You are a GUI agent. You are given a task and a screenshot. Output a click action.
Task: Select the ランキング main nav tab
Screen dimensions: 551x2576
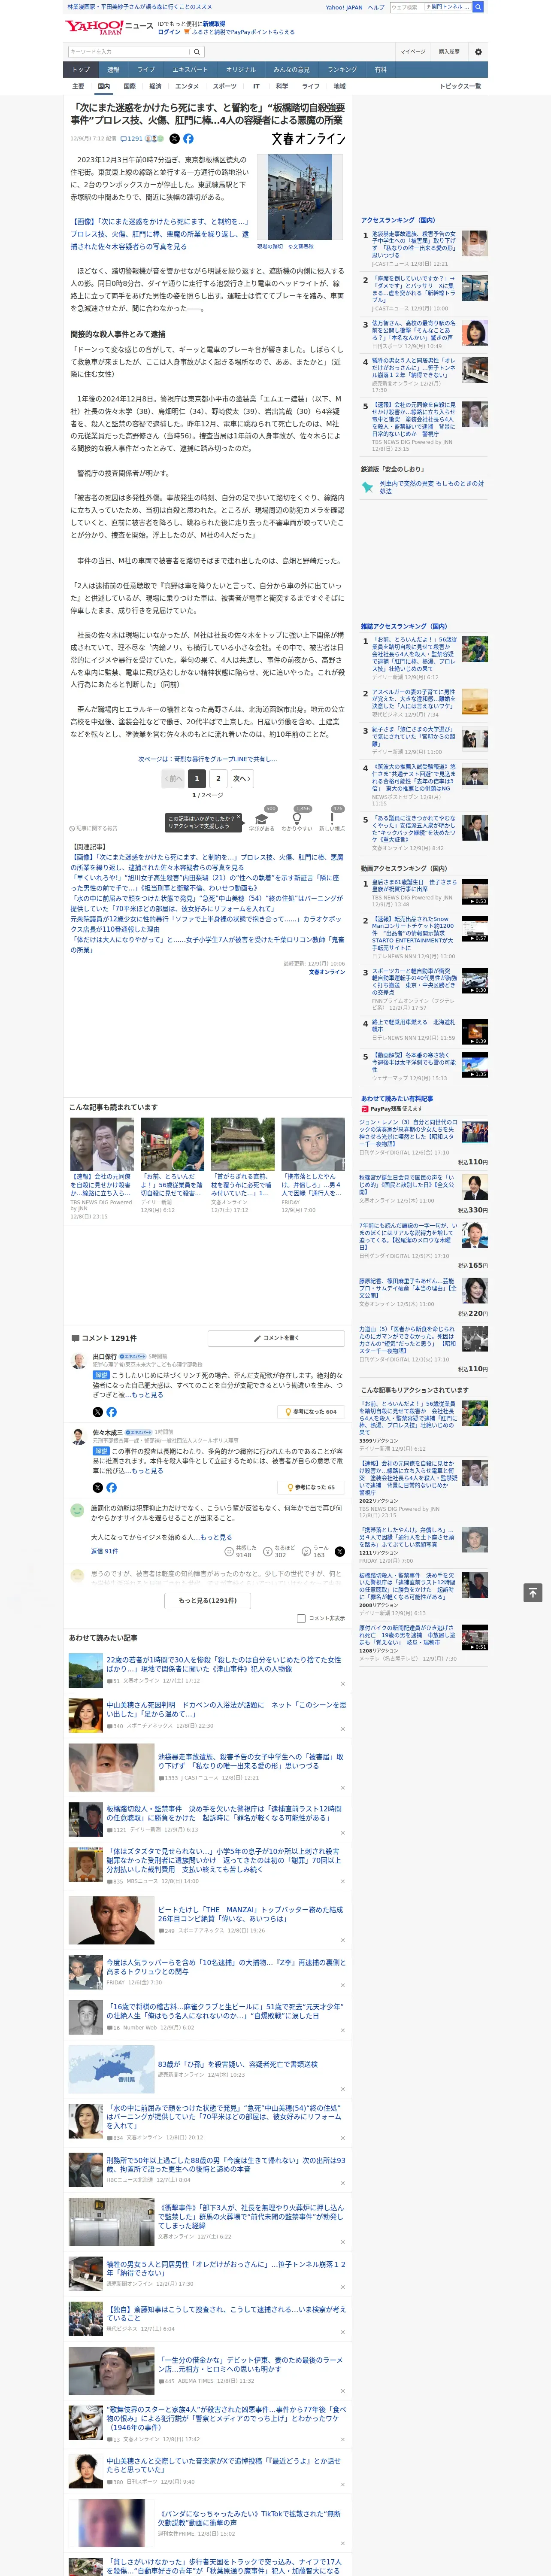tap(342, 70)
